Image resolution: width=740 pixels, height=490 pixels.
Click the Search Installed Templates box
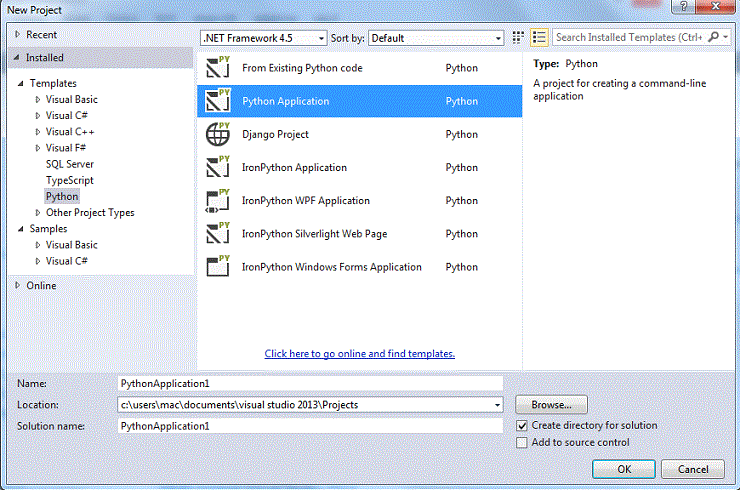point(630,37)
